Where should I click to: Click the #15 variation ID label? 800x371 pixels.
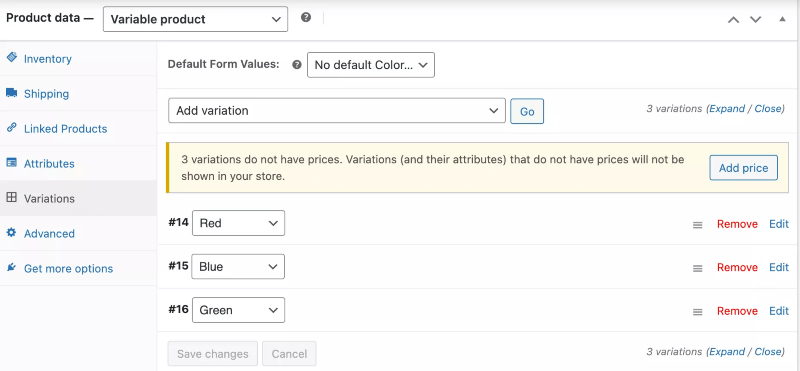tap(179, 265)
